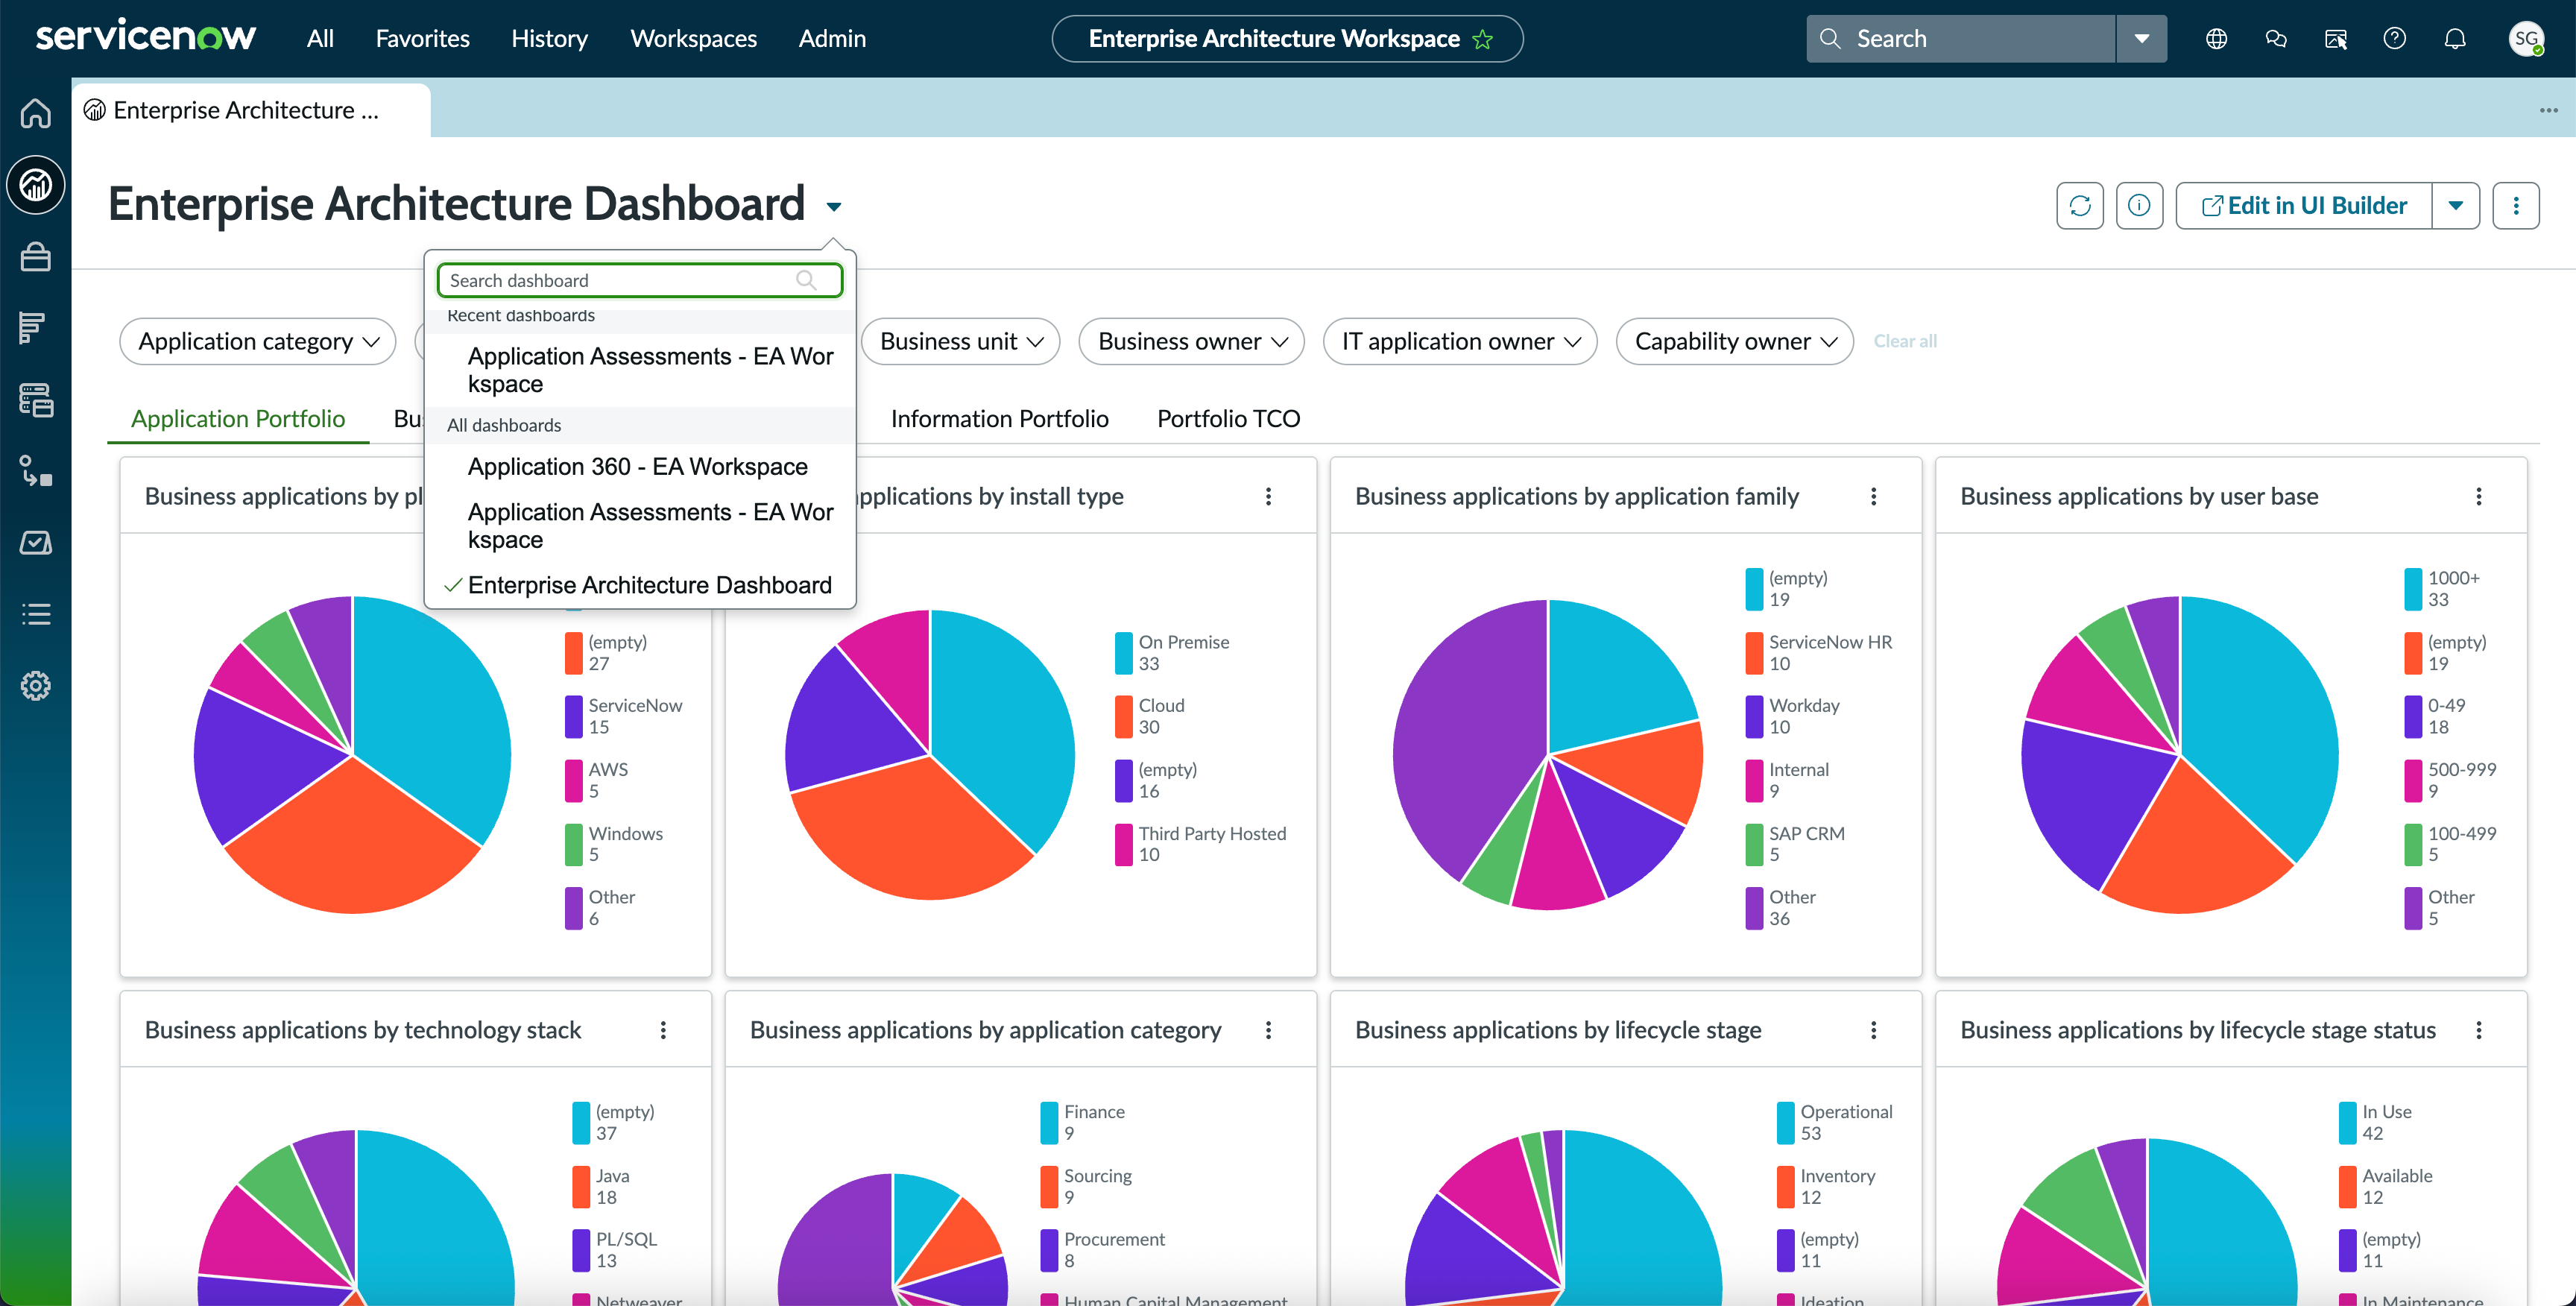Image resolution: width=2576 pixels, height=1306 pixels.
Task: Open the All menu
Action: pos(320,39)
